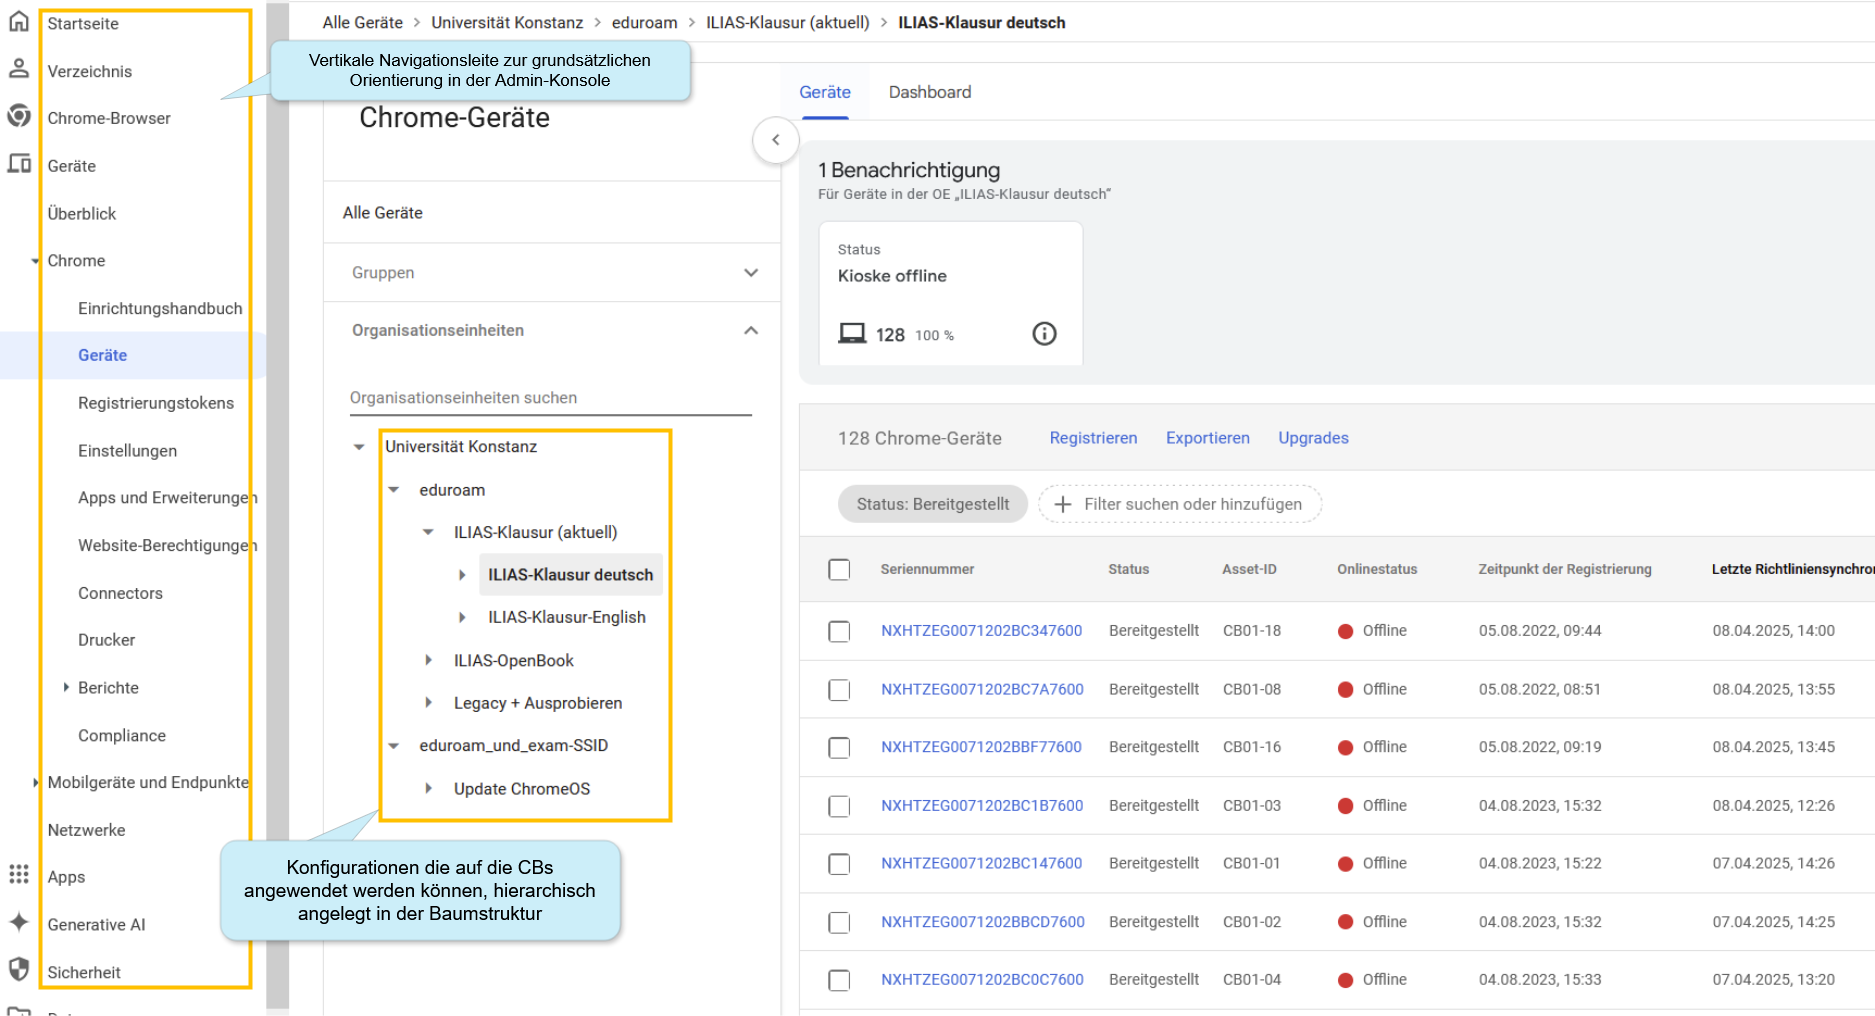Screen dimensions: 1875x1016
Task: Expand the Legacy + Ausprobieren node arrow
Action: coord(428,703)
